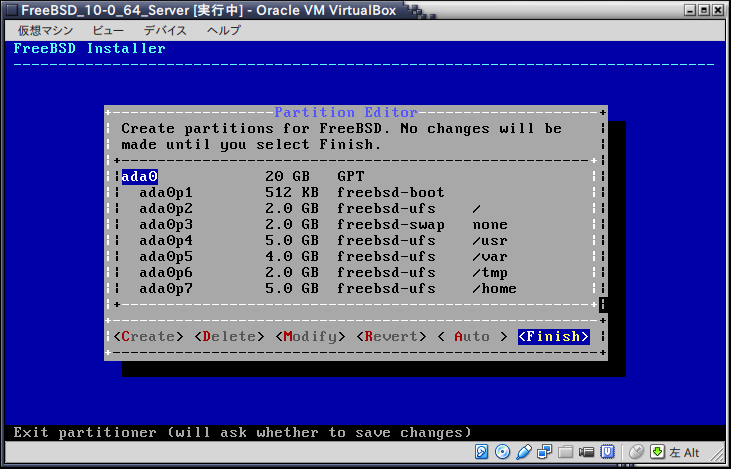Select the ada0p3 freebsd-swap partition row
Screen dimensions: 731x469
click(300, 224)
